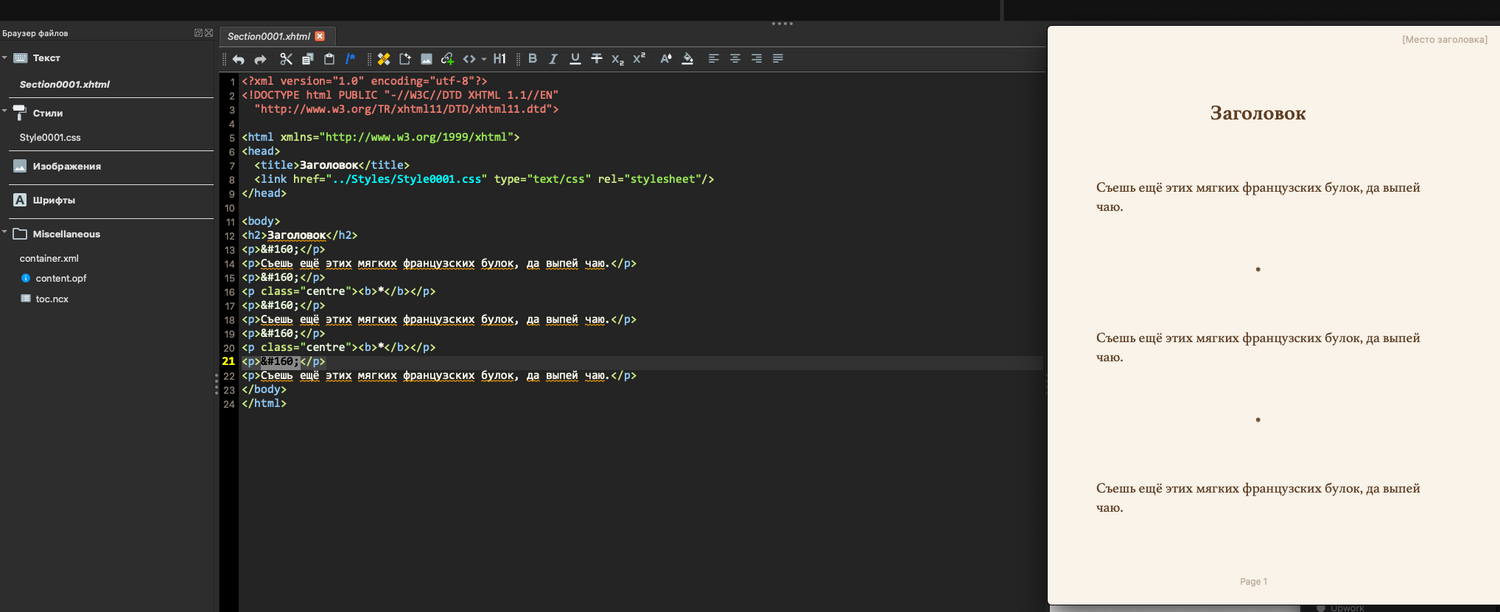Toggle bold formatting
Screen dimensions: 1500x612
pyautogui.click(x=533, y=59)
